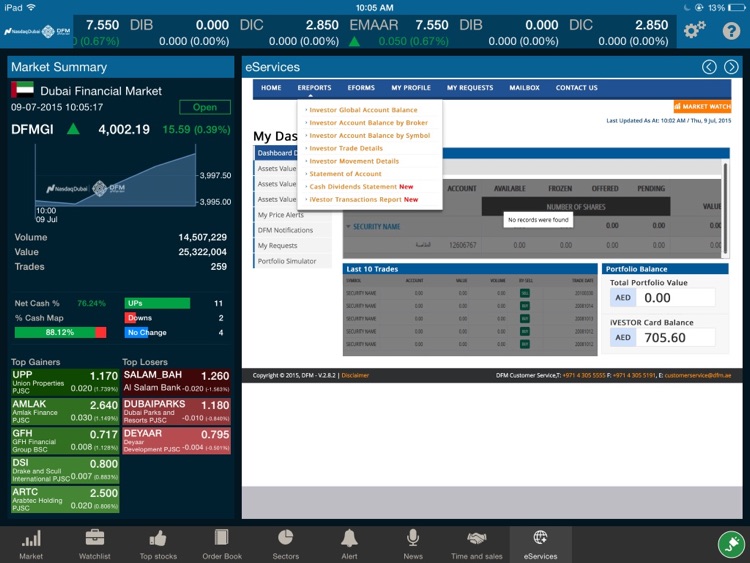Open the HOME menu item
This screenshot has height=563, width=750.
pyautogui.click(x=271, y=88)
